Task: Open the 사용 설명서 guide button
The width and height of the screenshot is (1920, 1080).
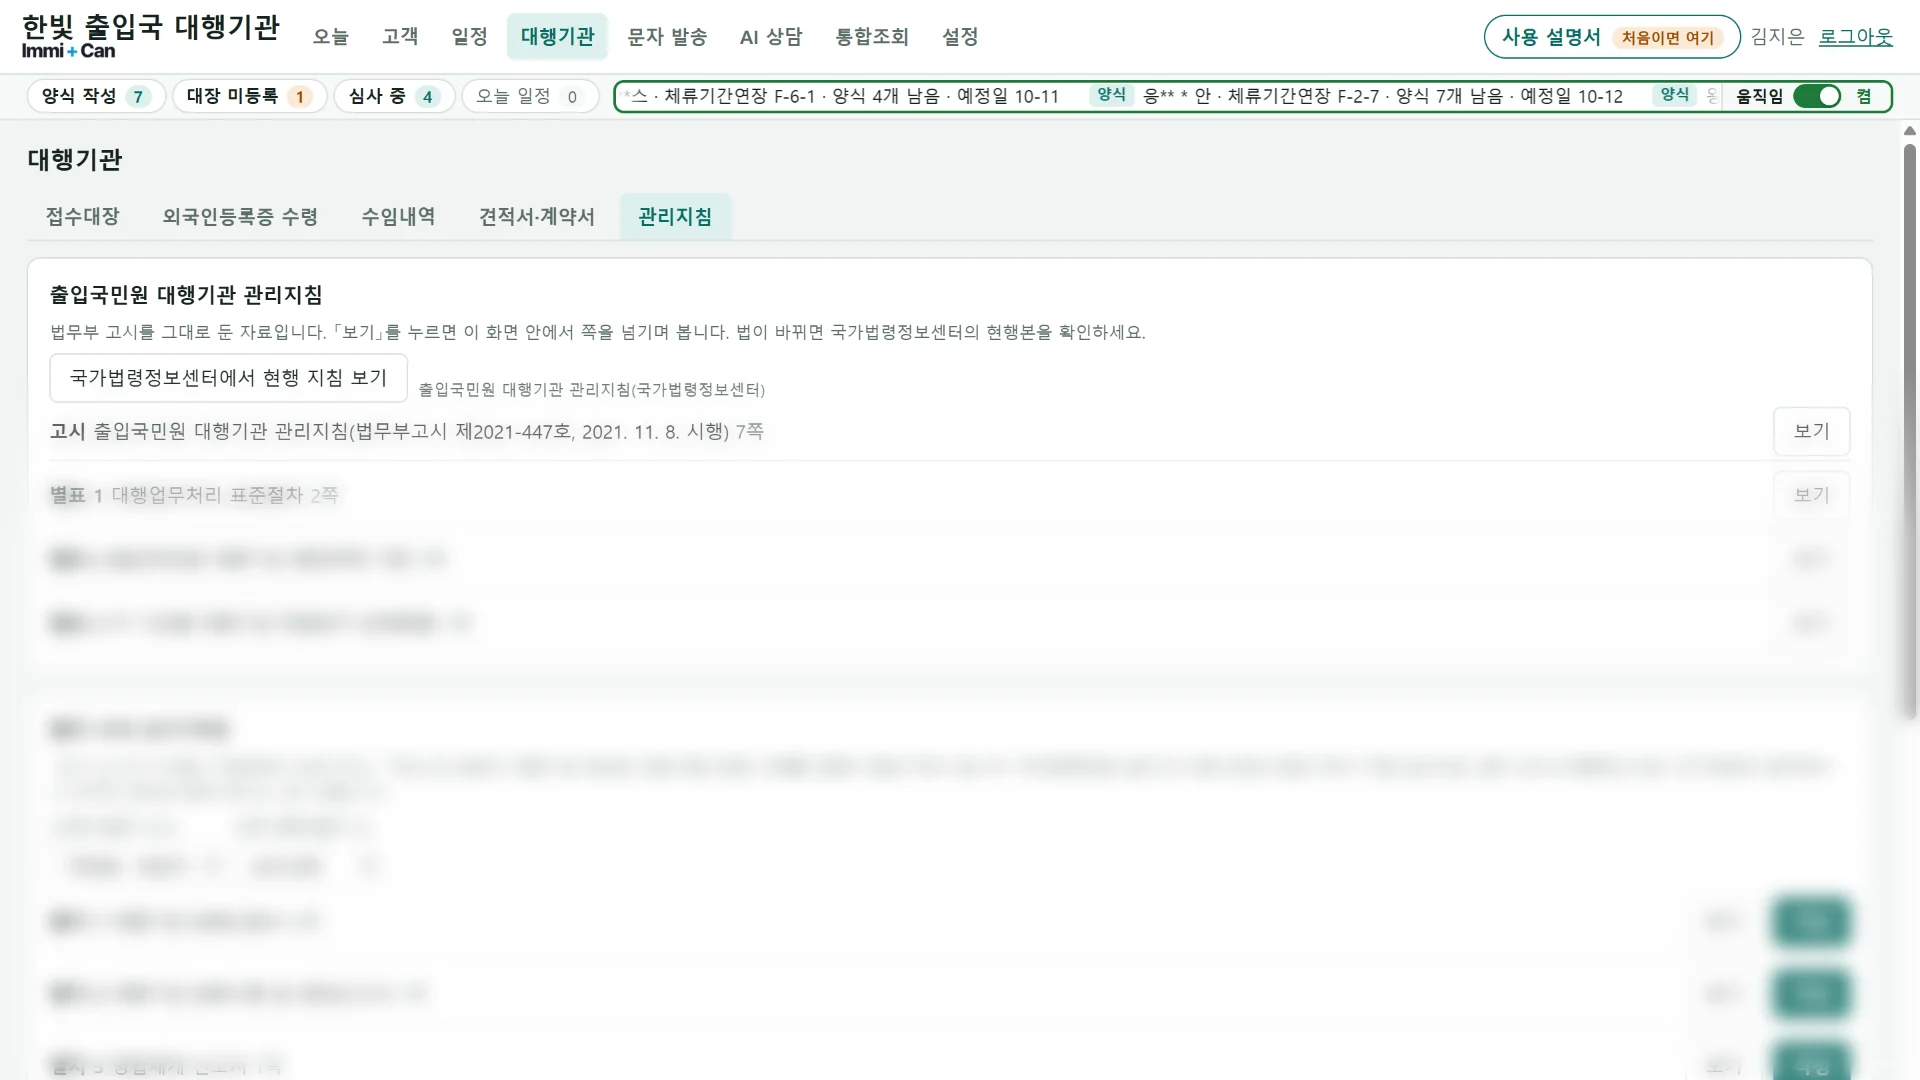Action: pos(1611,37)
